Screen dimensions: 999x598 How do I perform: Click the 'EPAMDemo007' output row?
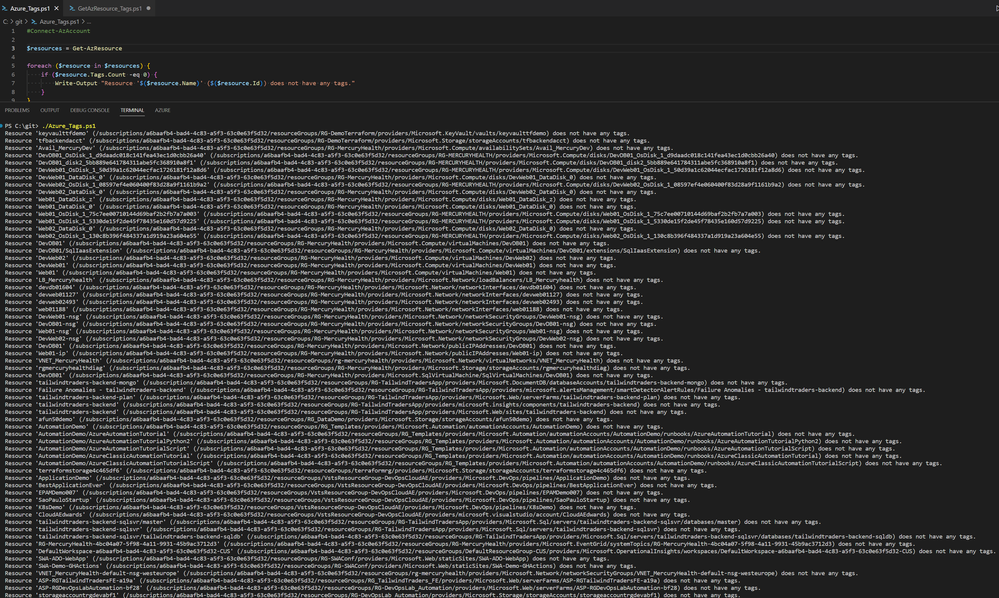point(333,492)
